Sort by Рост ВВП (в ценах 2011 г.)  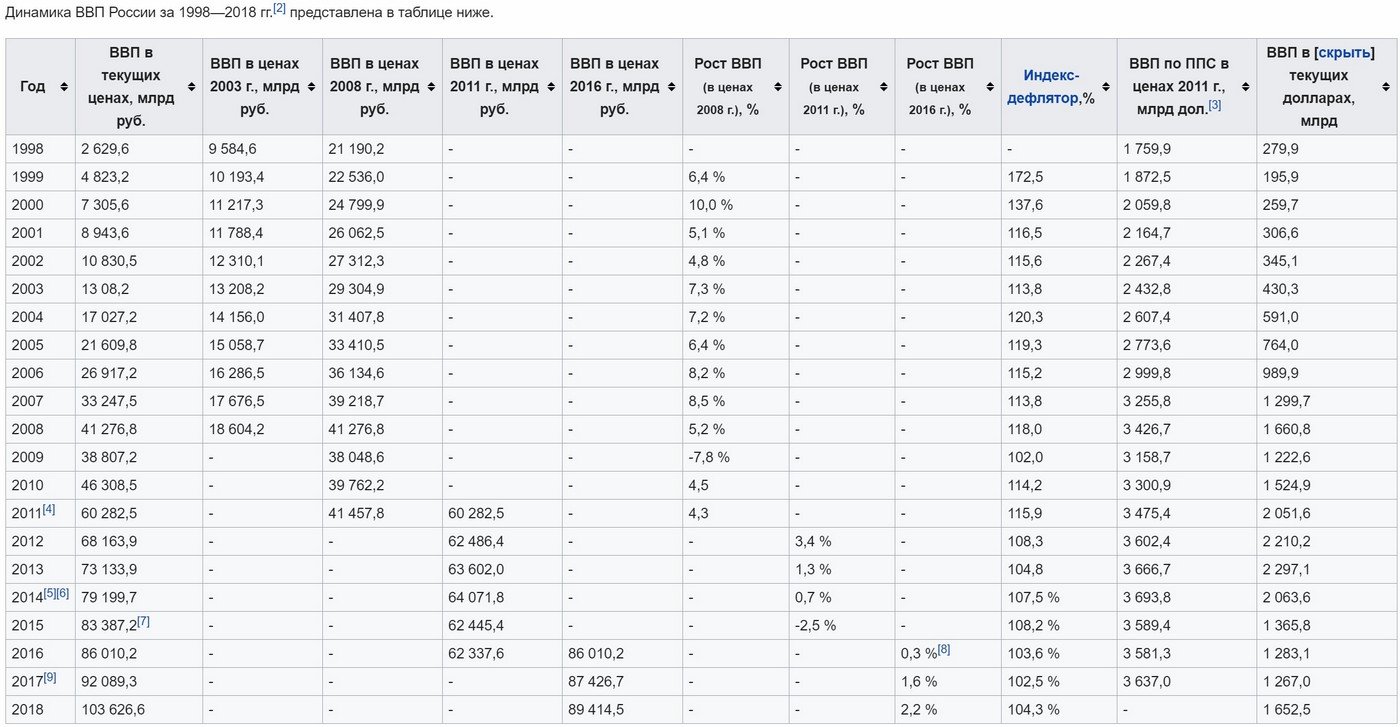883,87
